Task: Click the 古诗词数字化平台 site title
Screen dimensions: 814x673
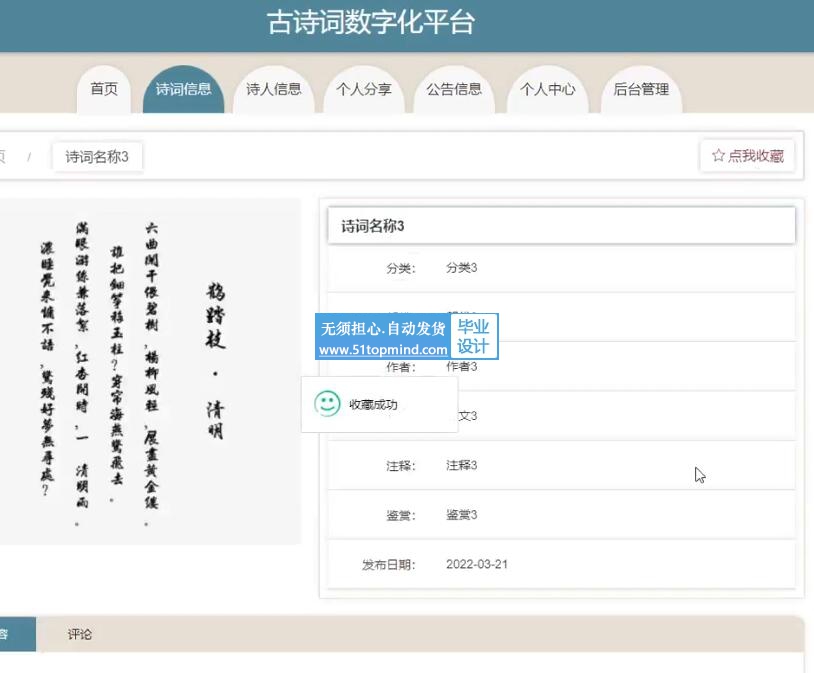Action: (x=371, y=23)
